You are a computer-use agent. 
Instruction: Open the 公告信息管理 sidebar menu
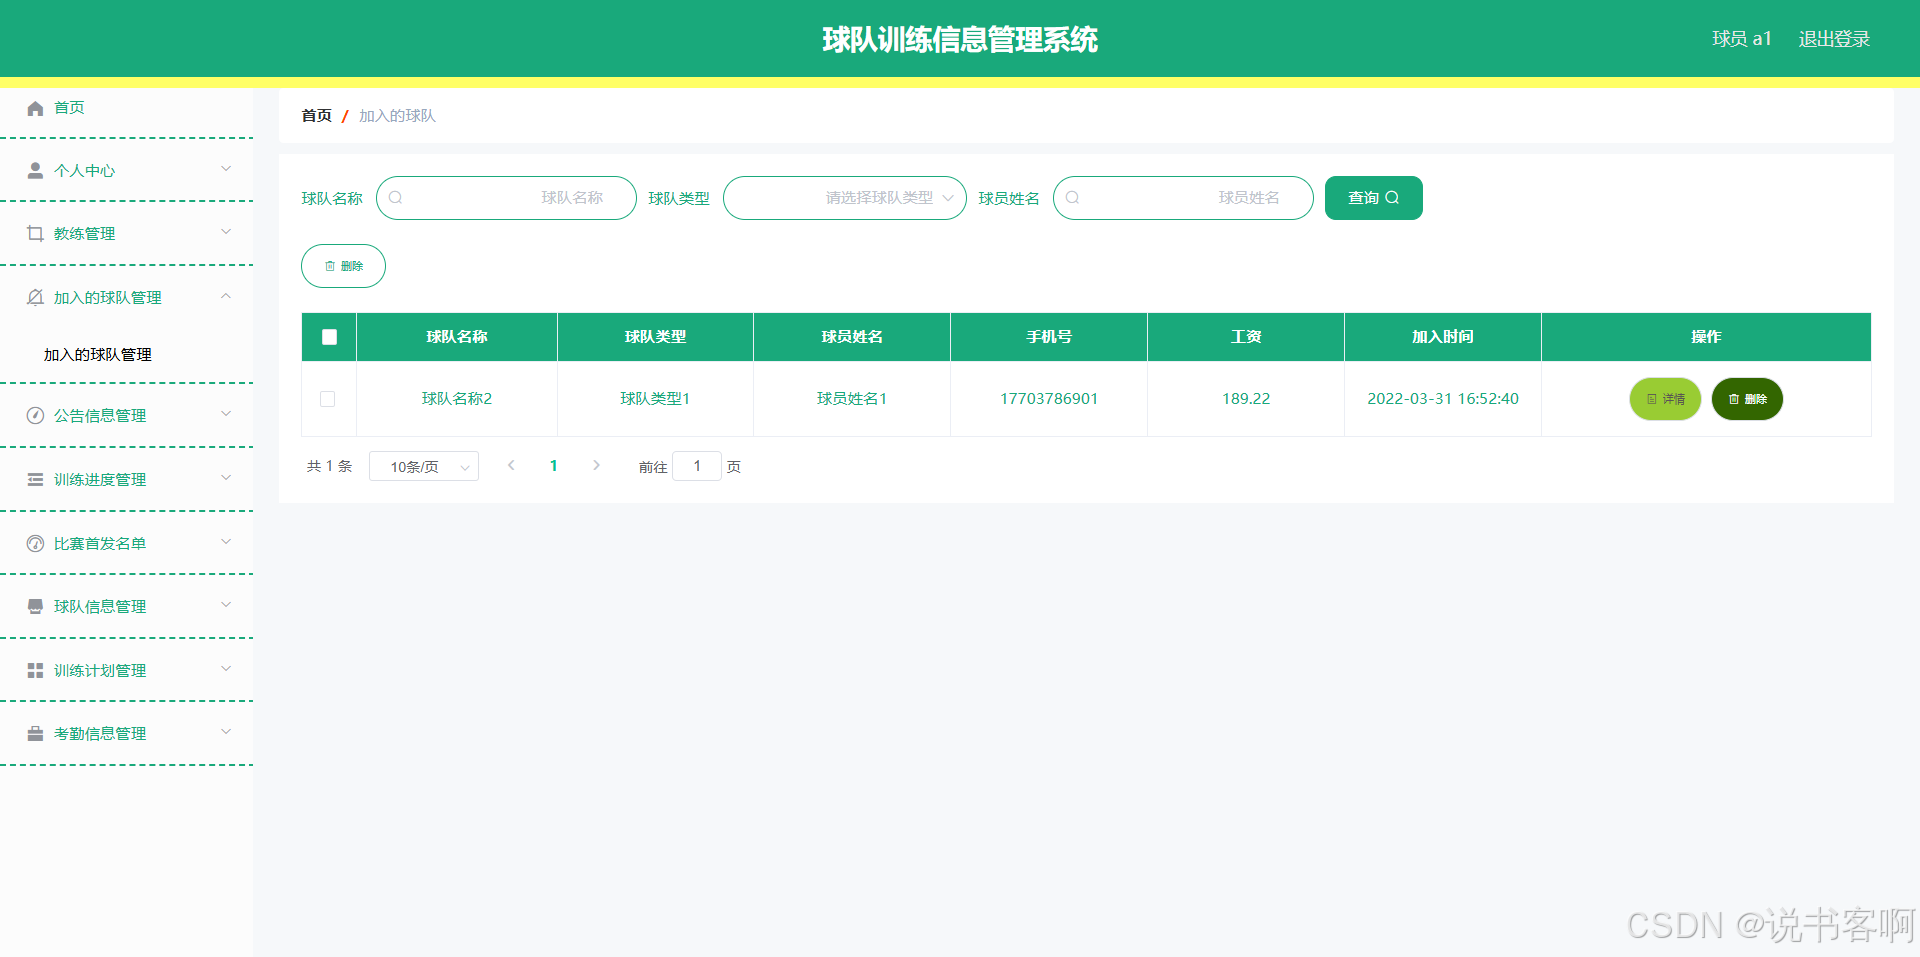(x=127, y=415)
